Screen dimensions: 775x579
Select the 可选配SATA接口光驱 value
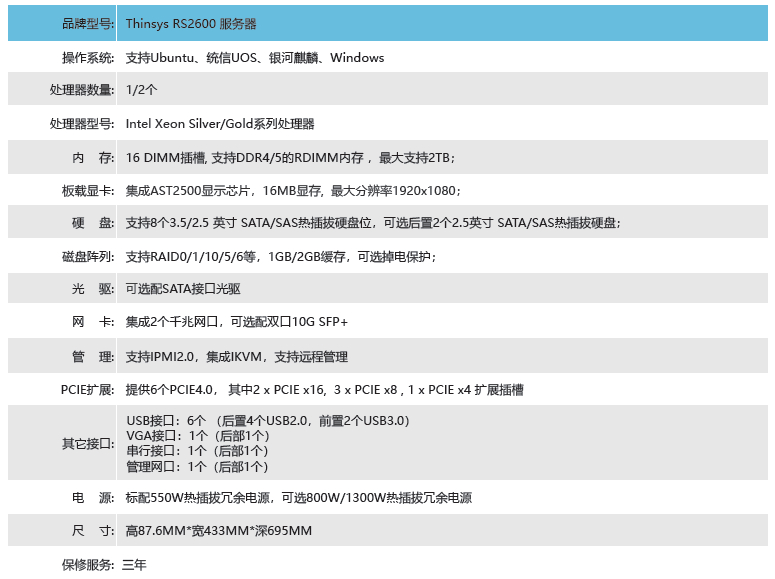click(183, 289)
